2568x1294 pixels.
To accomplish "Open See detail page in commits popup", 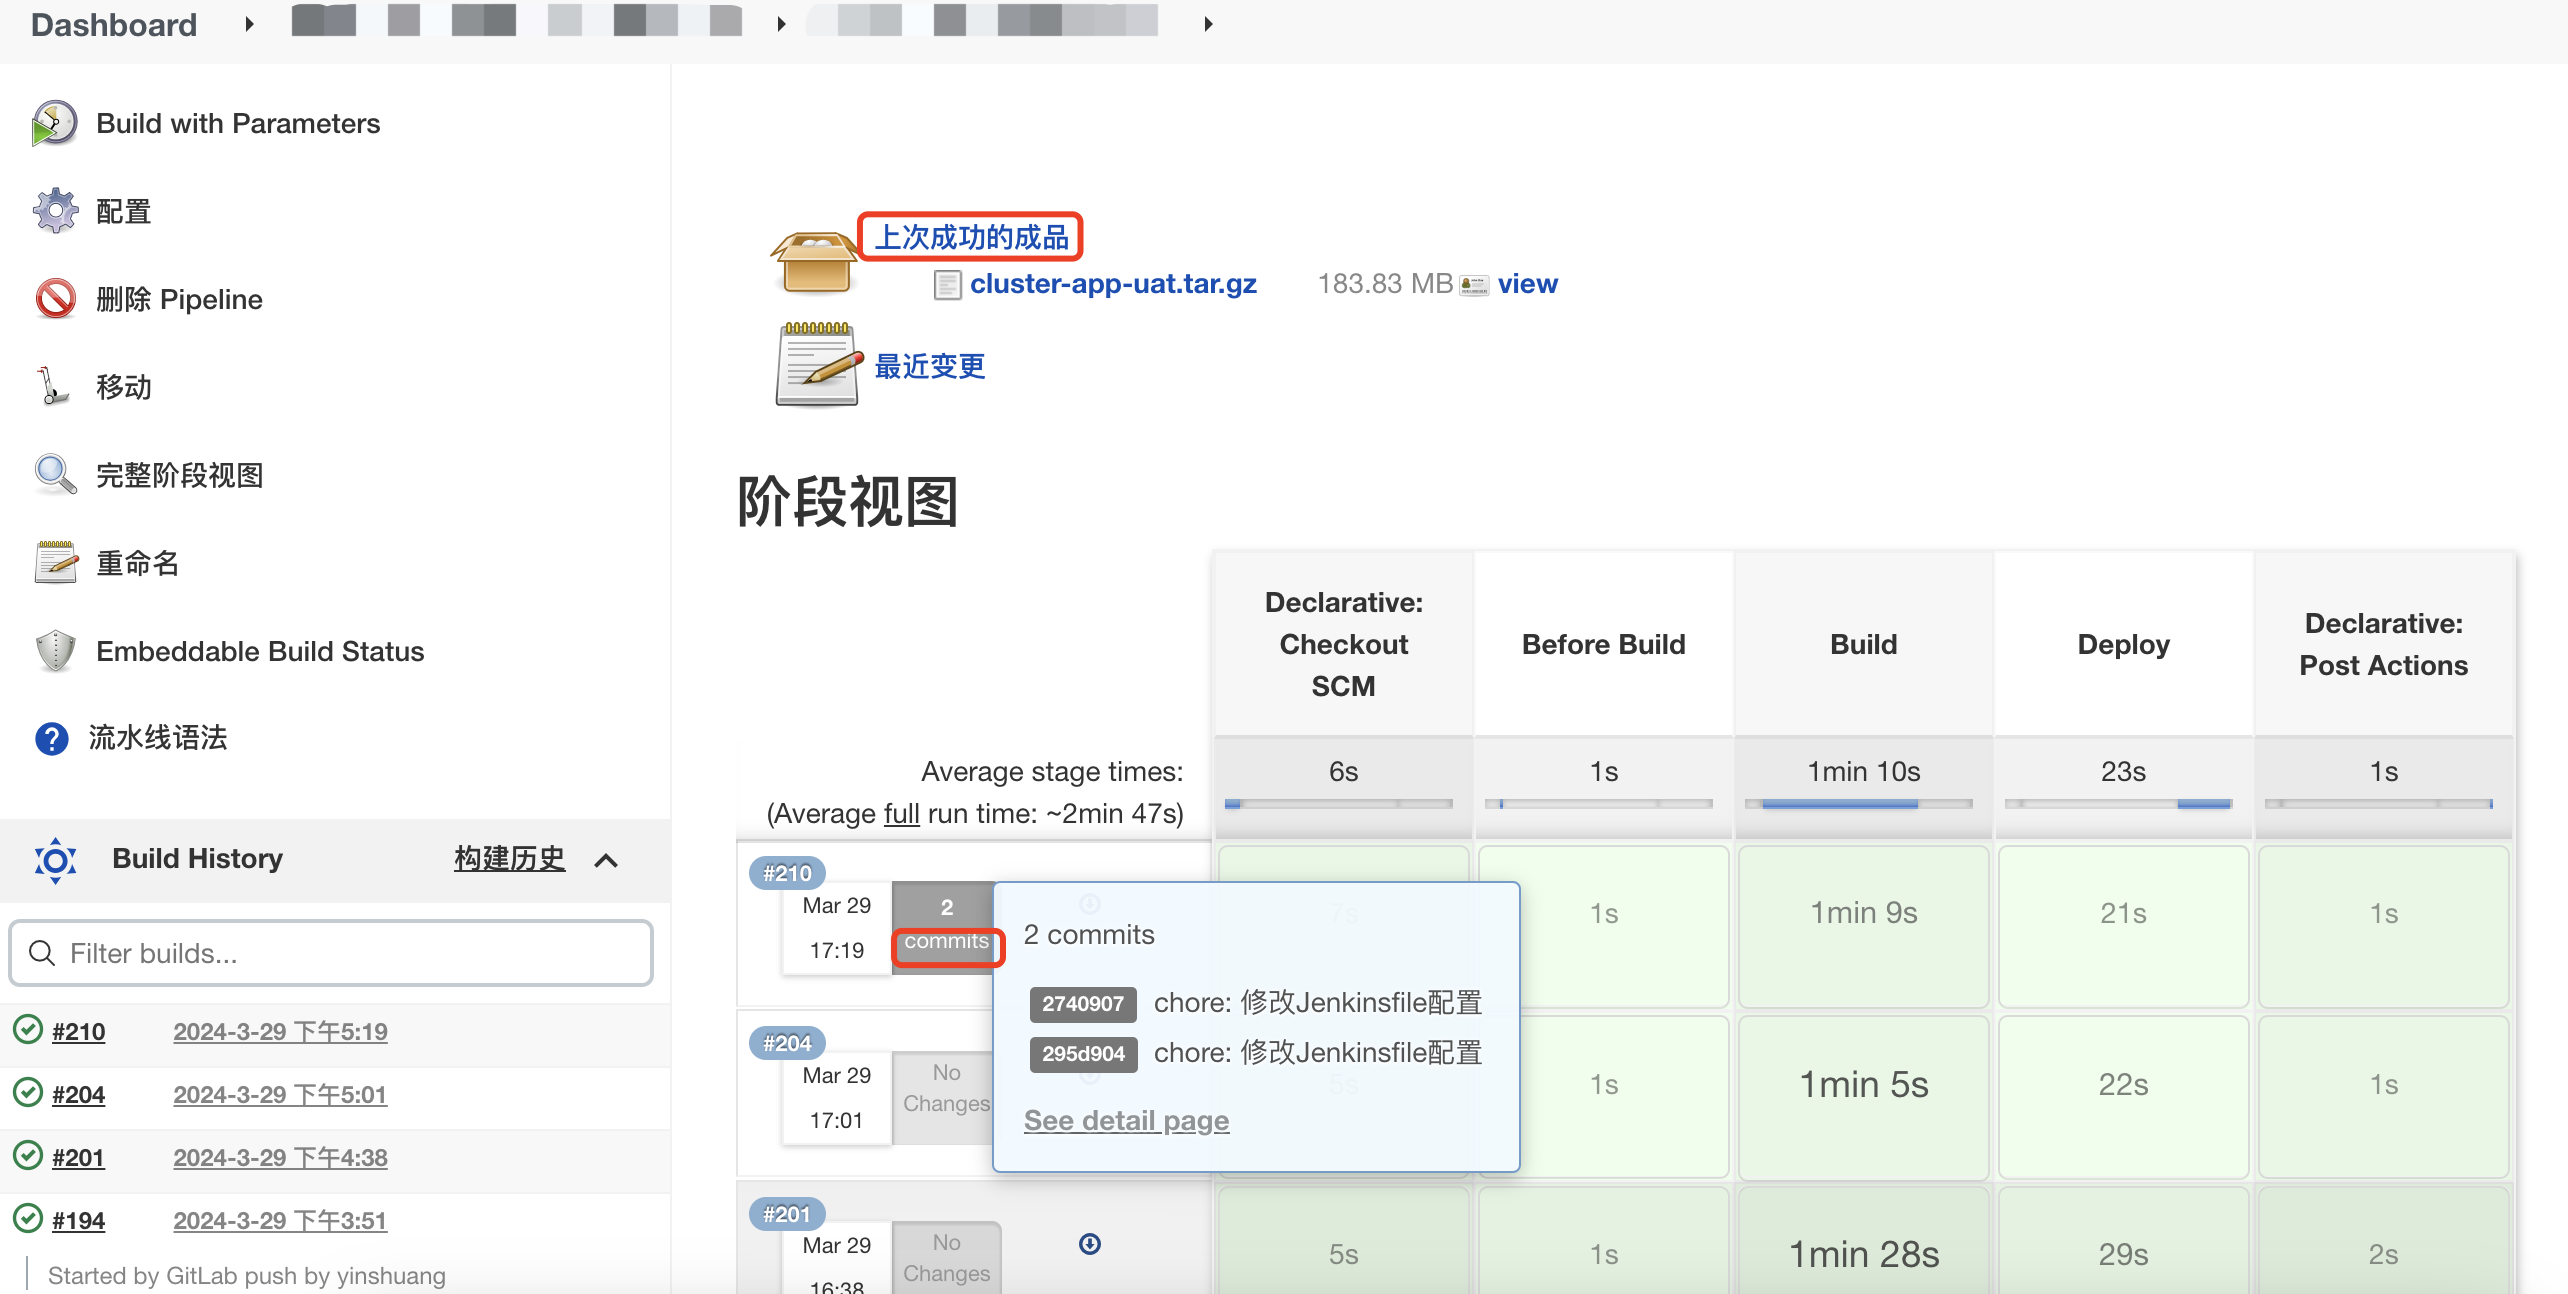I will 1126,1120.
